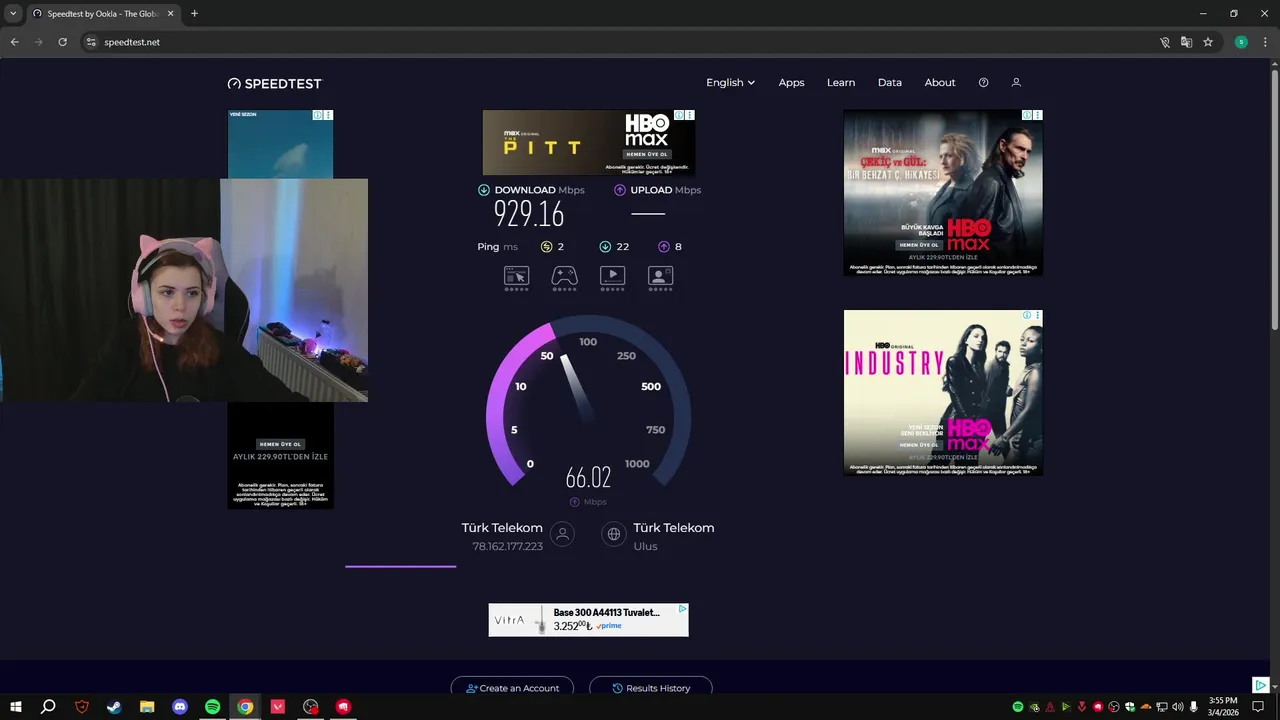This screenshot has width=1280, height=720.
Task: Open Discord from the taskbar
Action: pyautogui.click(x=180, y=707)
